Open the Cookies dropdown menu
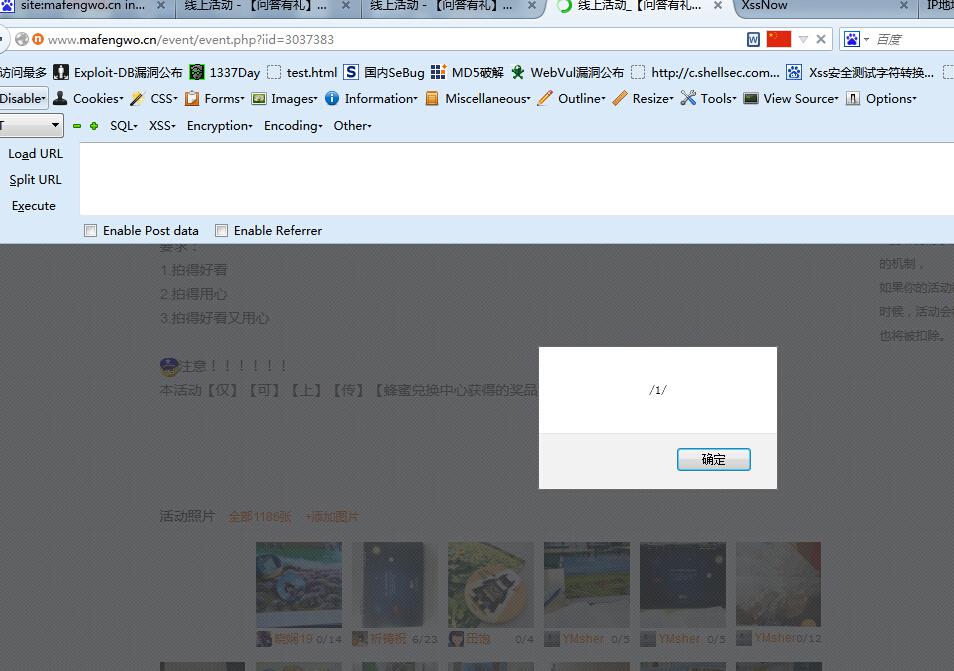This screenshot has height=671, width=954. (98, 99)
